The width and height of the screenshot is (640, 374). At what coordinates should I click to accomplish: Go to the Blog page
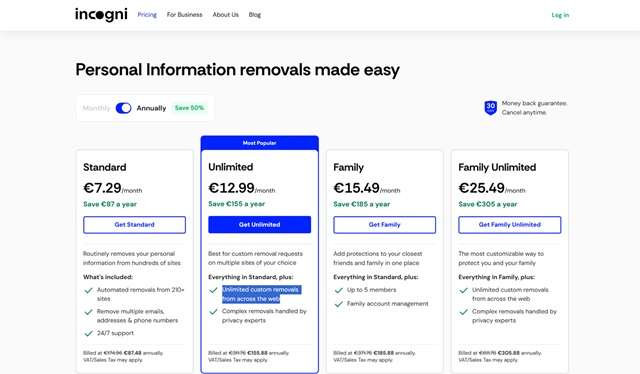pos(255,15)
